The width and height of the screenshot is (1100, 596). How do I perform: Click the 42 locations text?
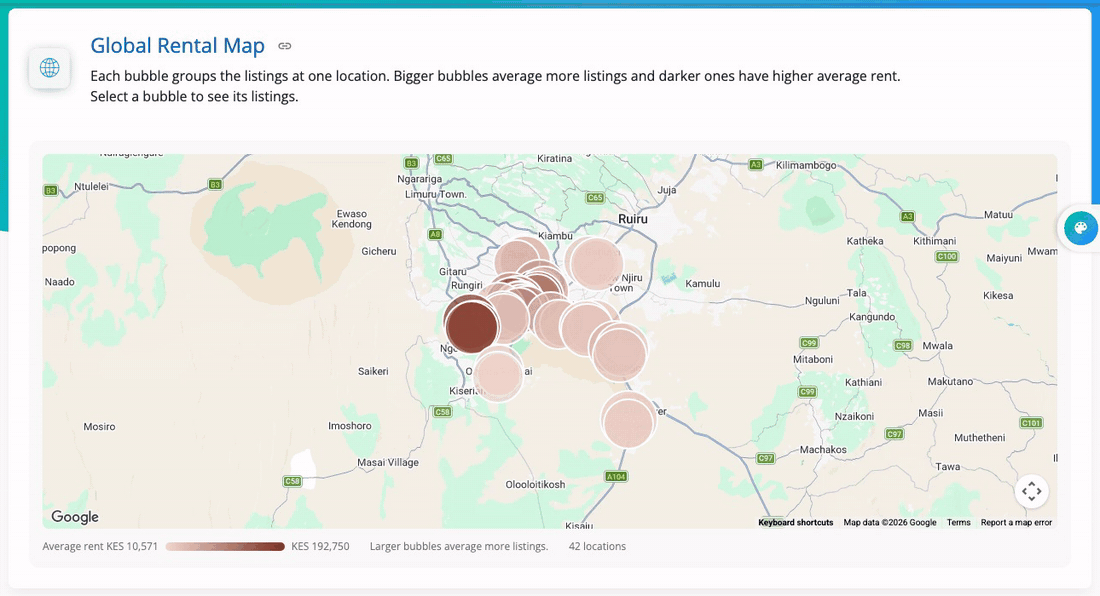597,546
